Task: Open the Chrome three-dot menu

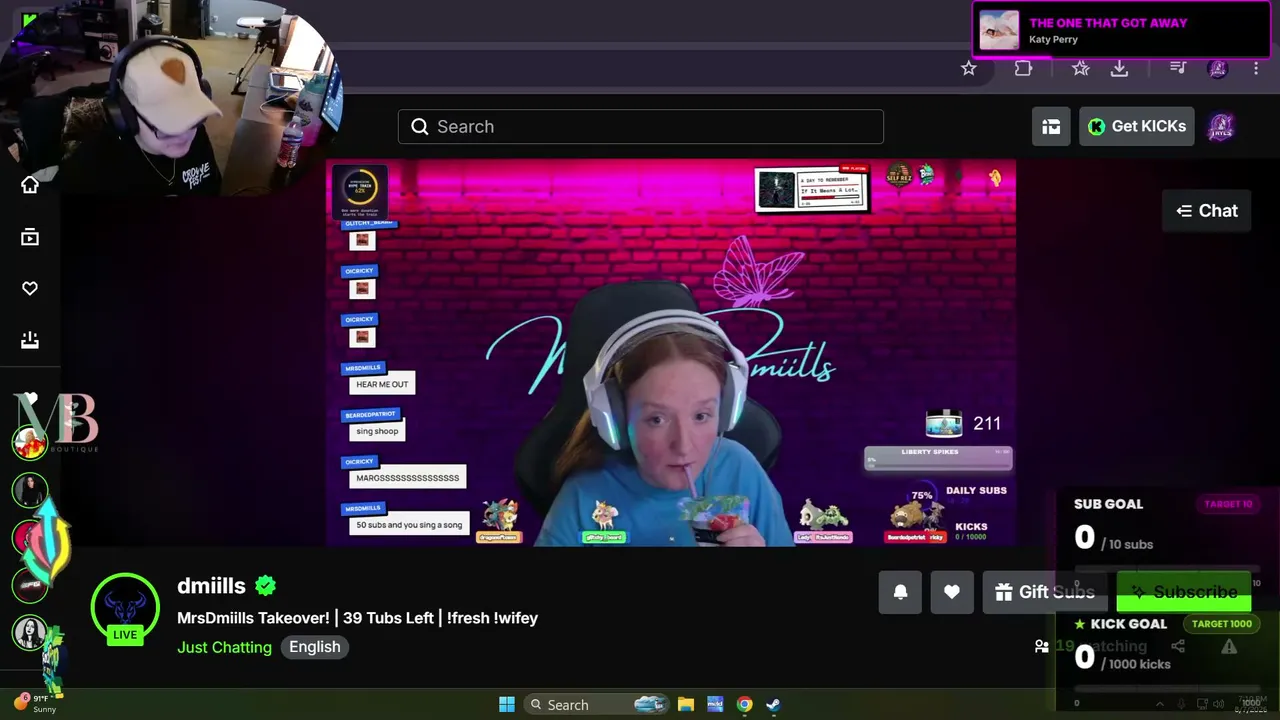Action: pos(1256,68)
